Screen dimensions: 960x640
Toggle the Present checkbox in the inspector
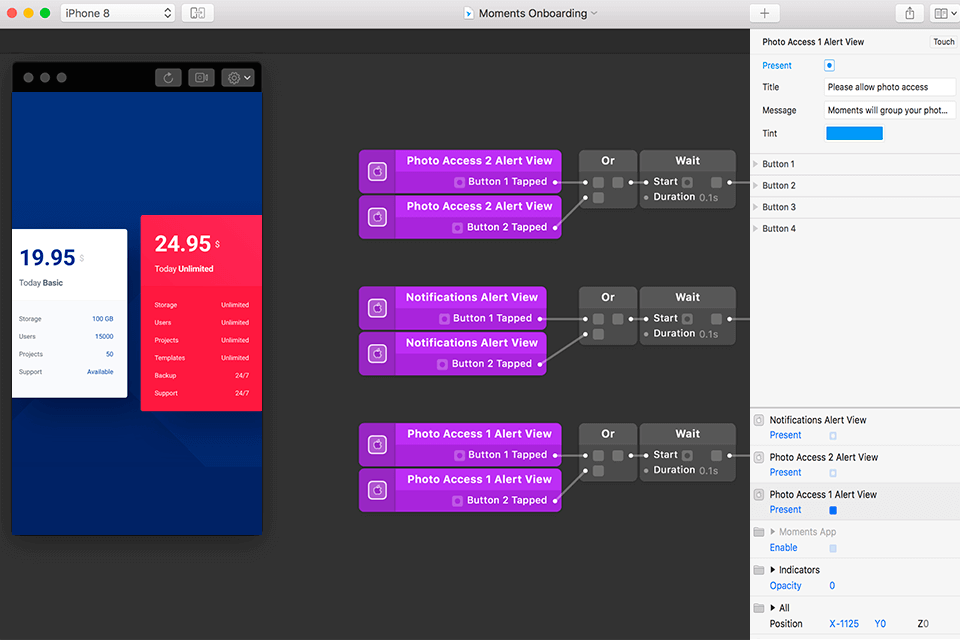coord(829,66)
